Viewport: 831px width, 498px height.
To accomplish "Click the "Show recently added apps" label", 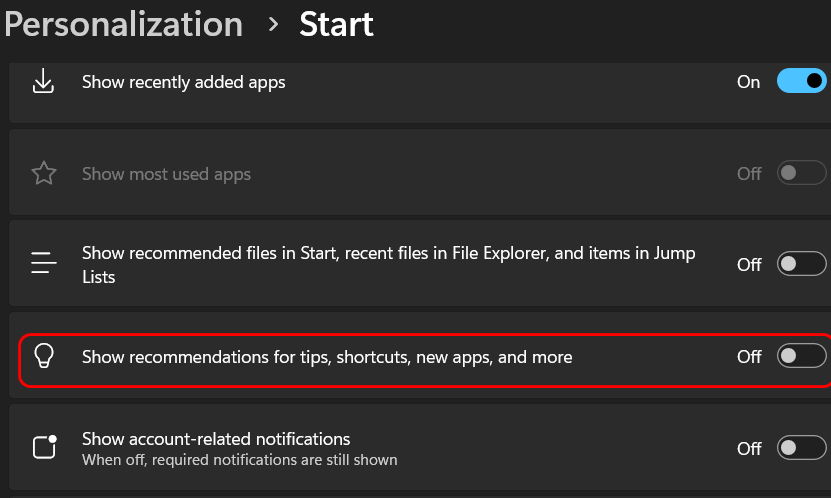I will click(183, 82).
